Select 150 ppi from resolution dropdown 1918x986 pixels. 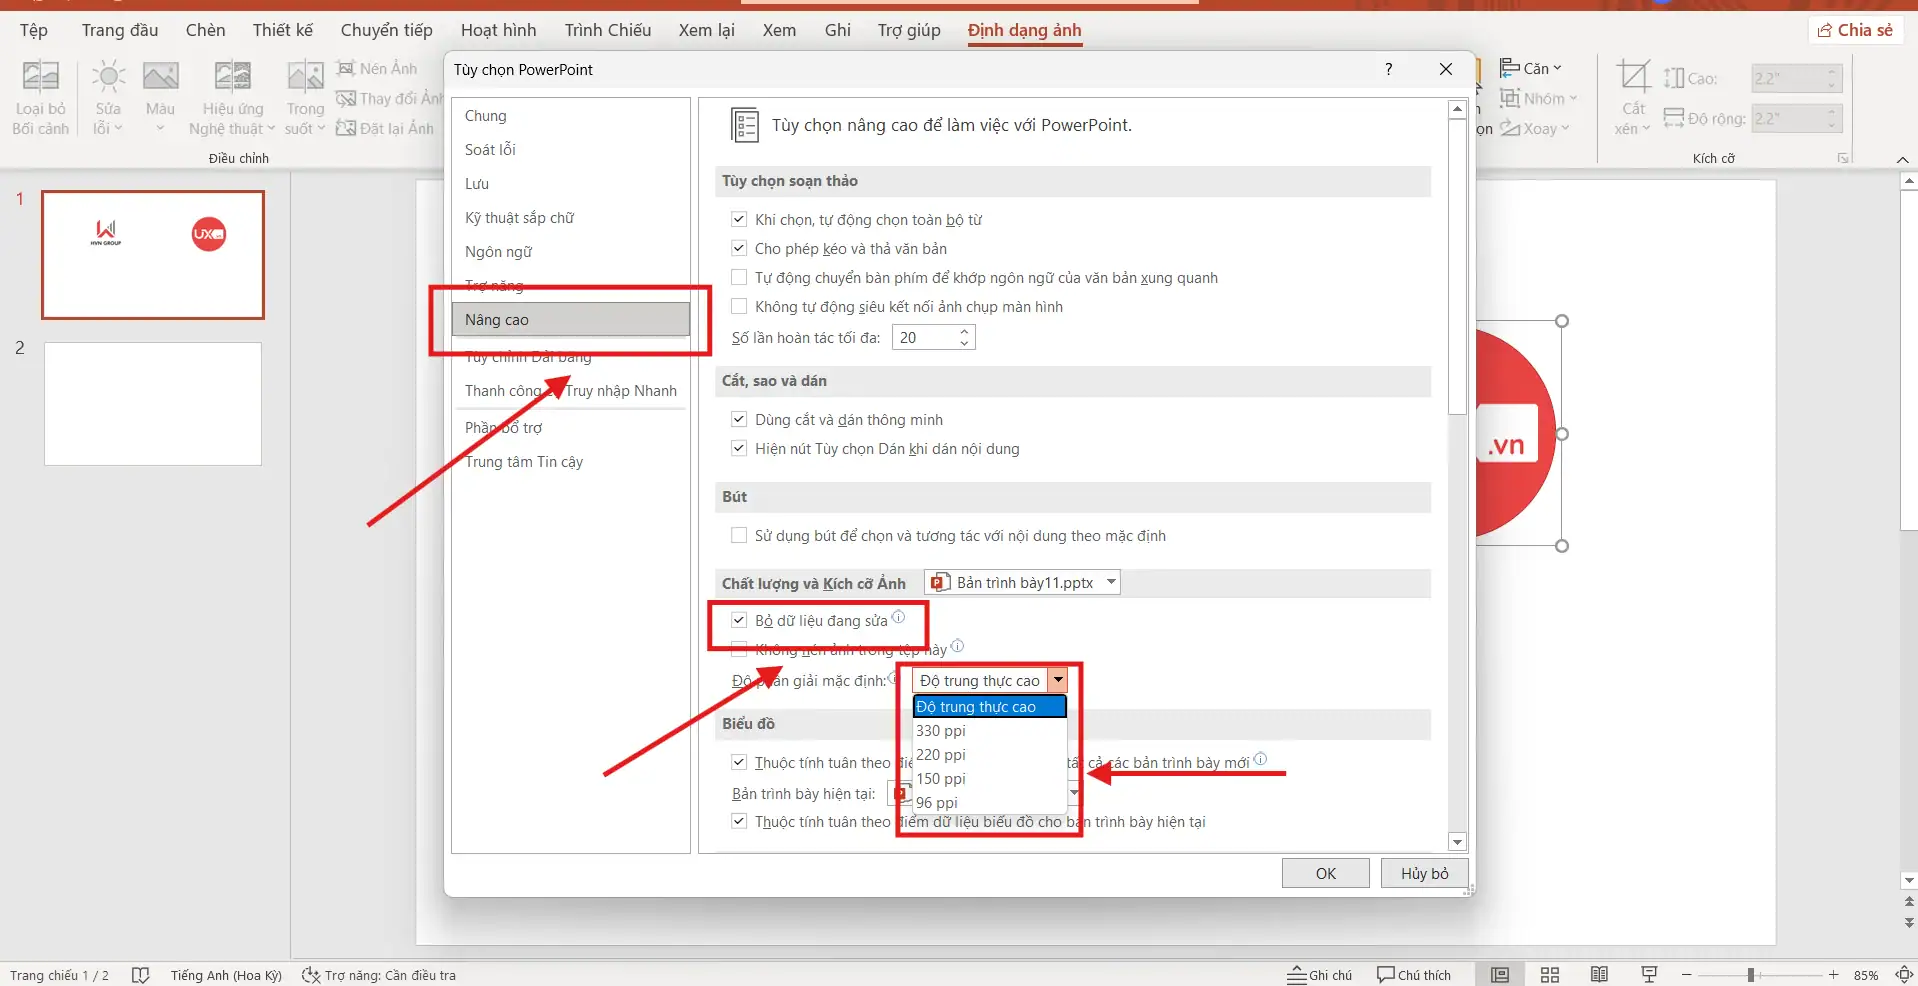pyautogui.click(x=941, y=778)
